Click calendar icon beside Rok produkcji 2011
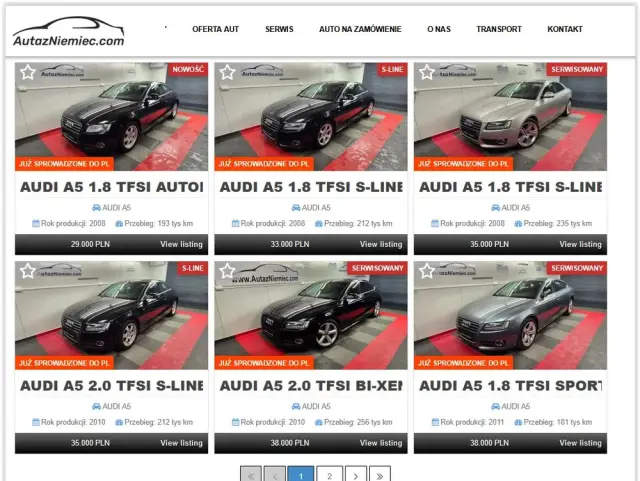640x481 pixels. click(435, 422)
